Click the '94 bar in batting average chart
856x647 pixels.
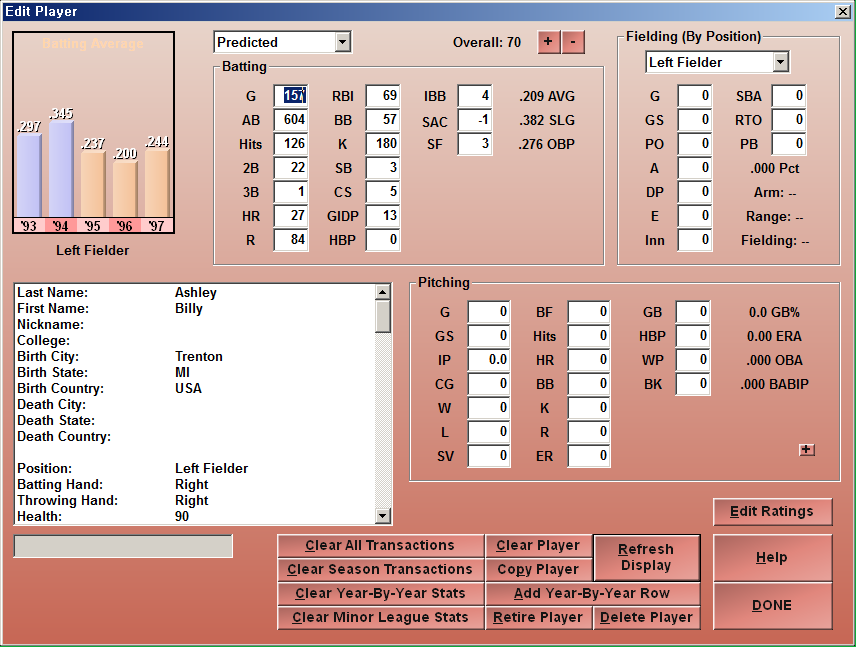62,167
